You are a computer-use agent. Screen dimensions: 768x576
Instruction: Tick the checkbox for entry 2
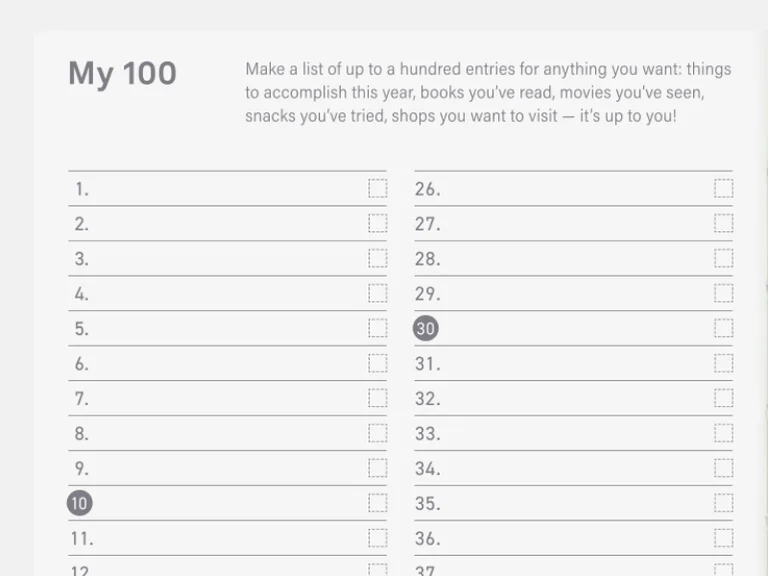coord(378,223)
